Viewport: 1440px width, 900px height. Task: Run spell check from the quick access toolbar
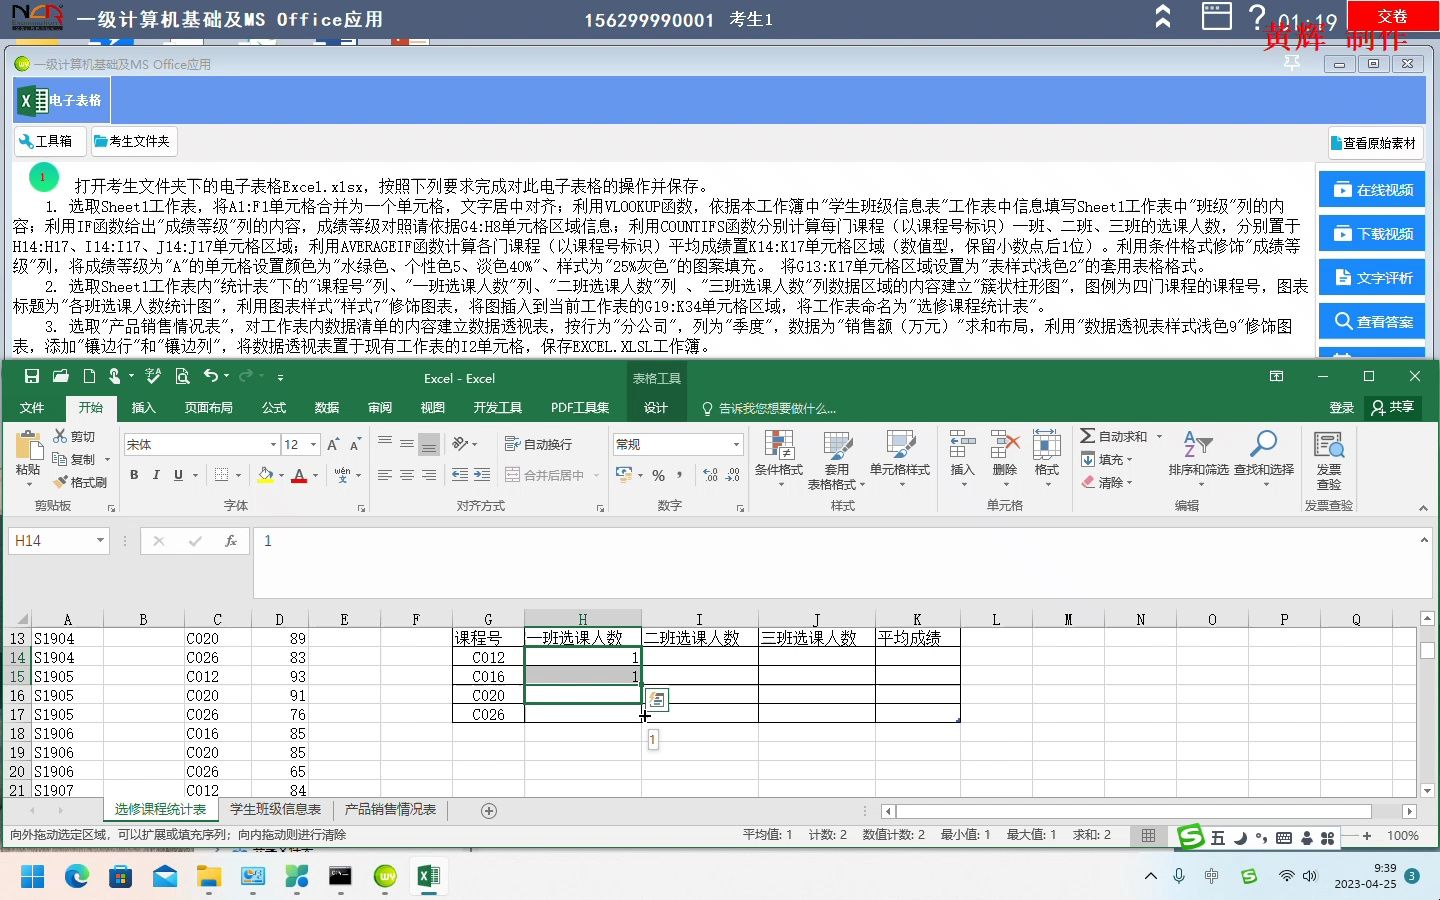[153, 376]
